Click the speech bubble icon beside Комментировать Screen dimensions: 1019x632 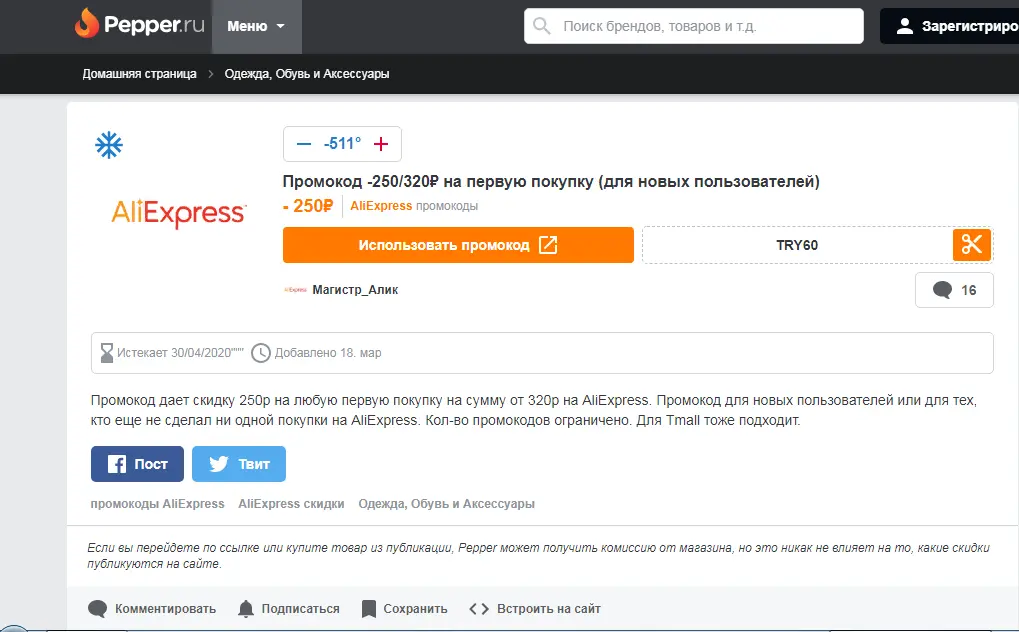[x=97, y=609]
